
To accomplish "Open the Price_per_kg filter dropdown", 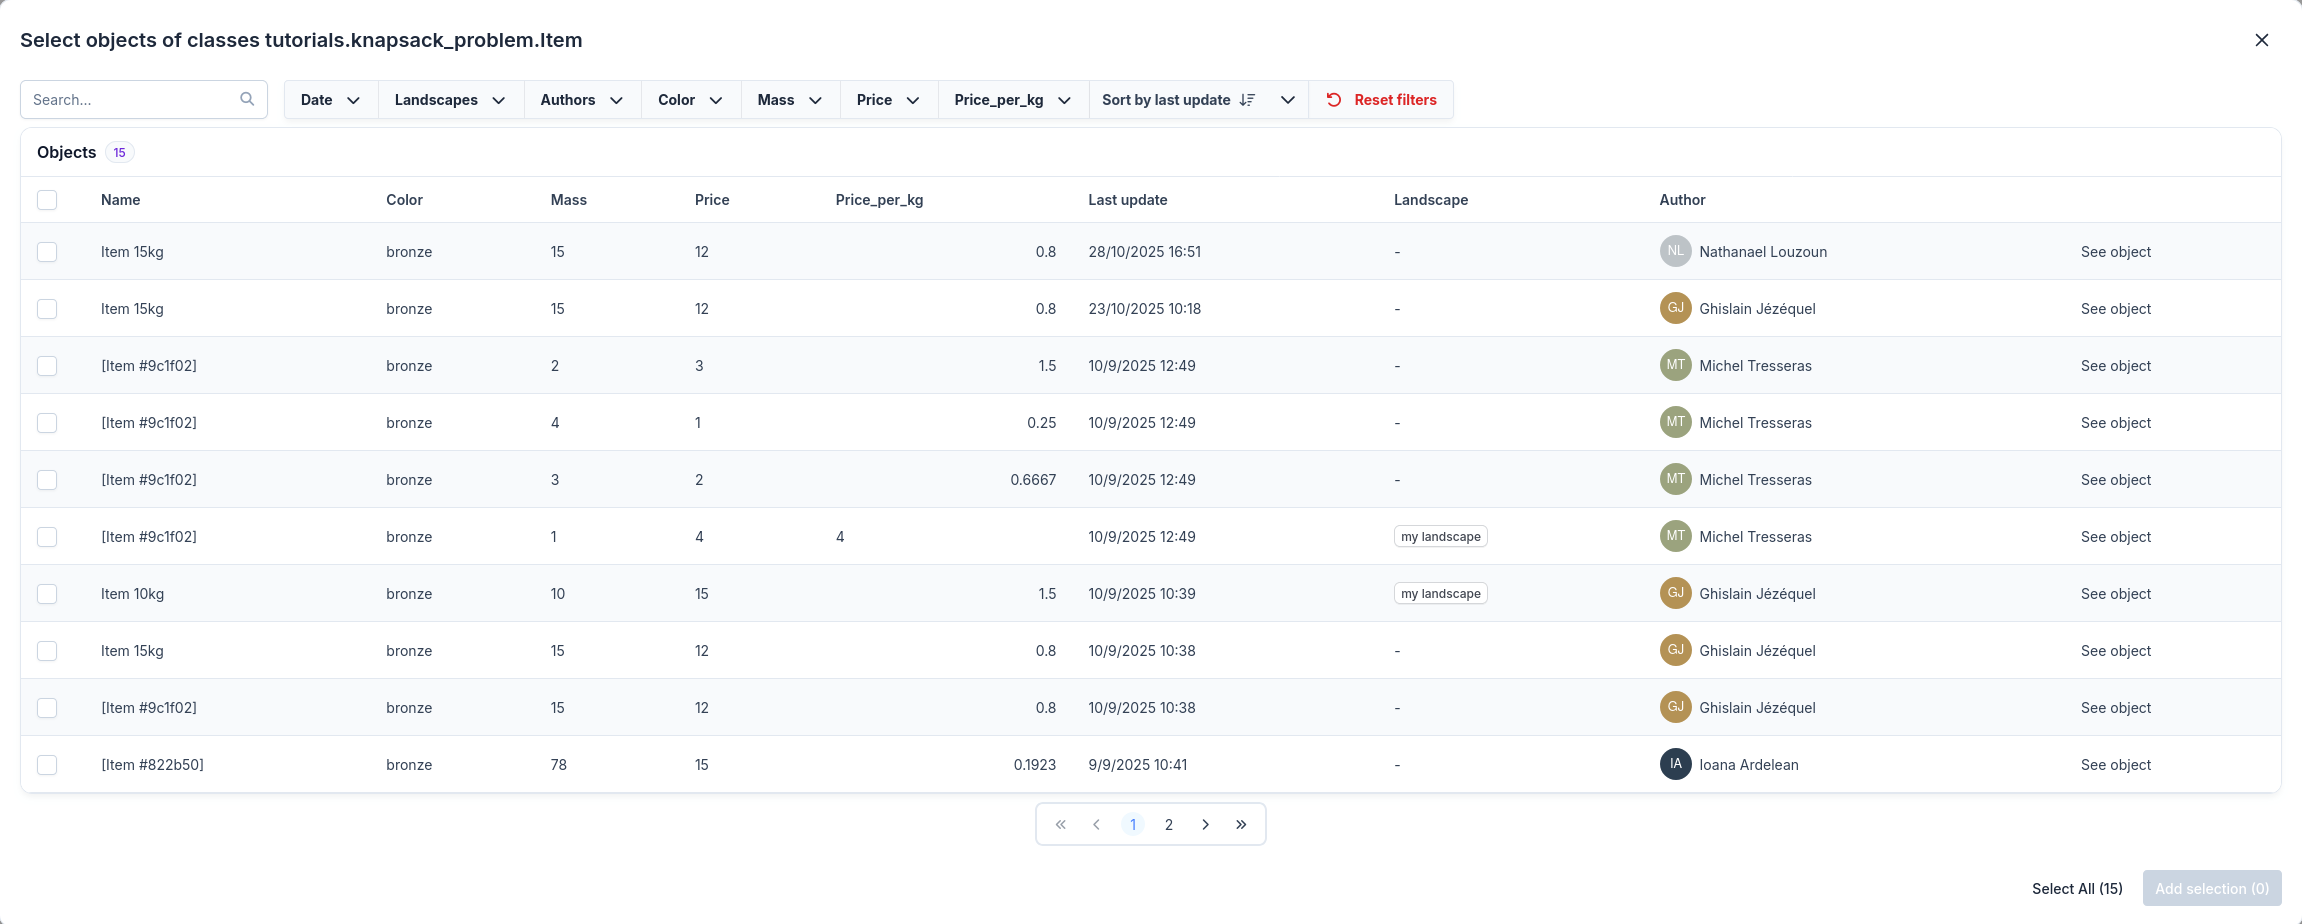I will point(1012,100).
